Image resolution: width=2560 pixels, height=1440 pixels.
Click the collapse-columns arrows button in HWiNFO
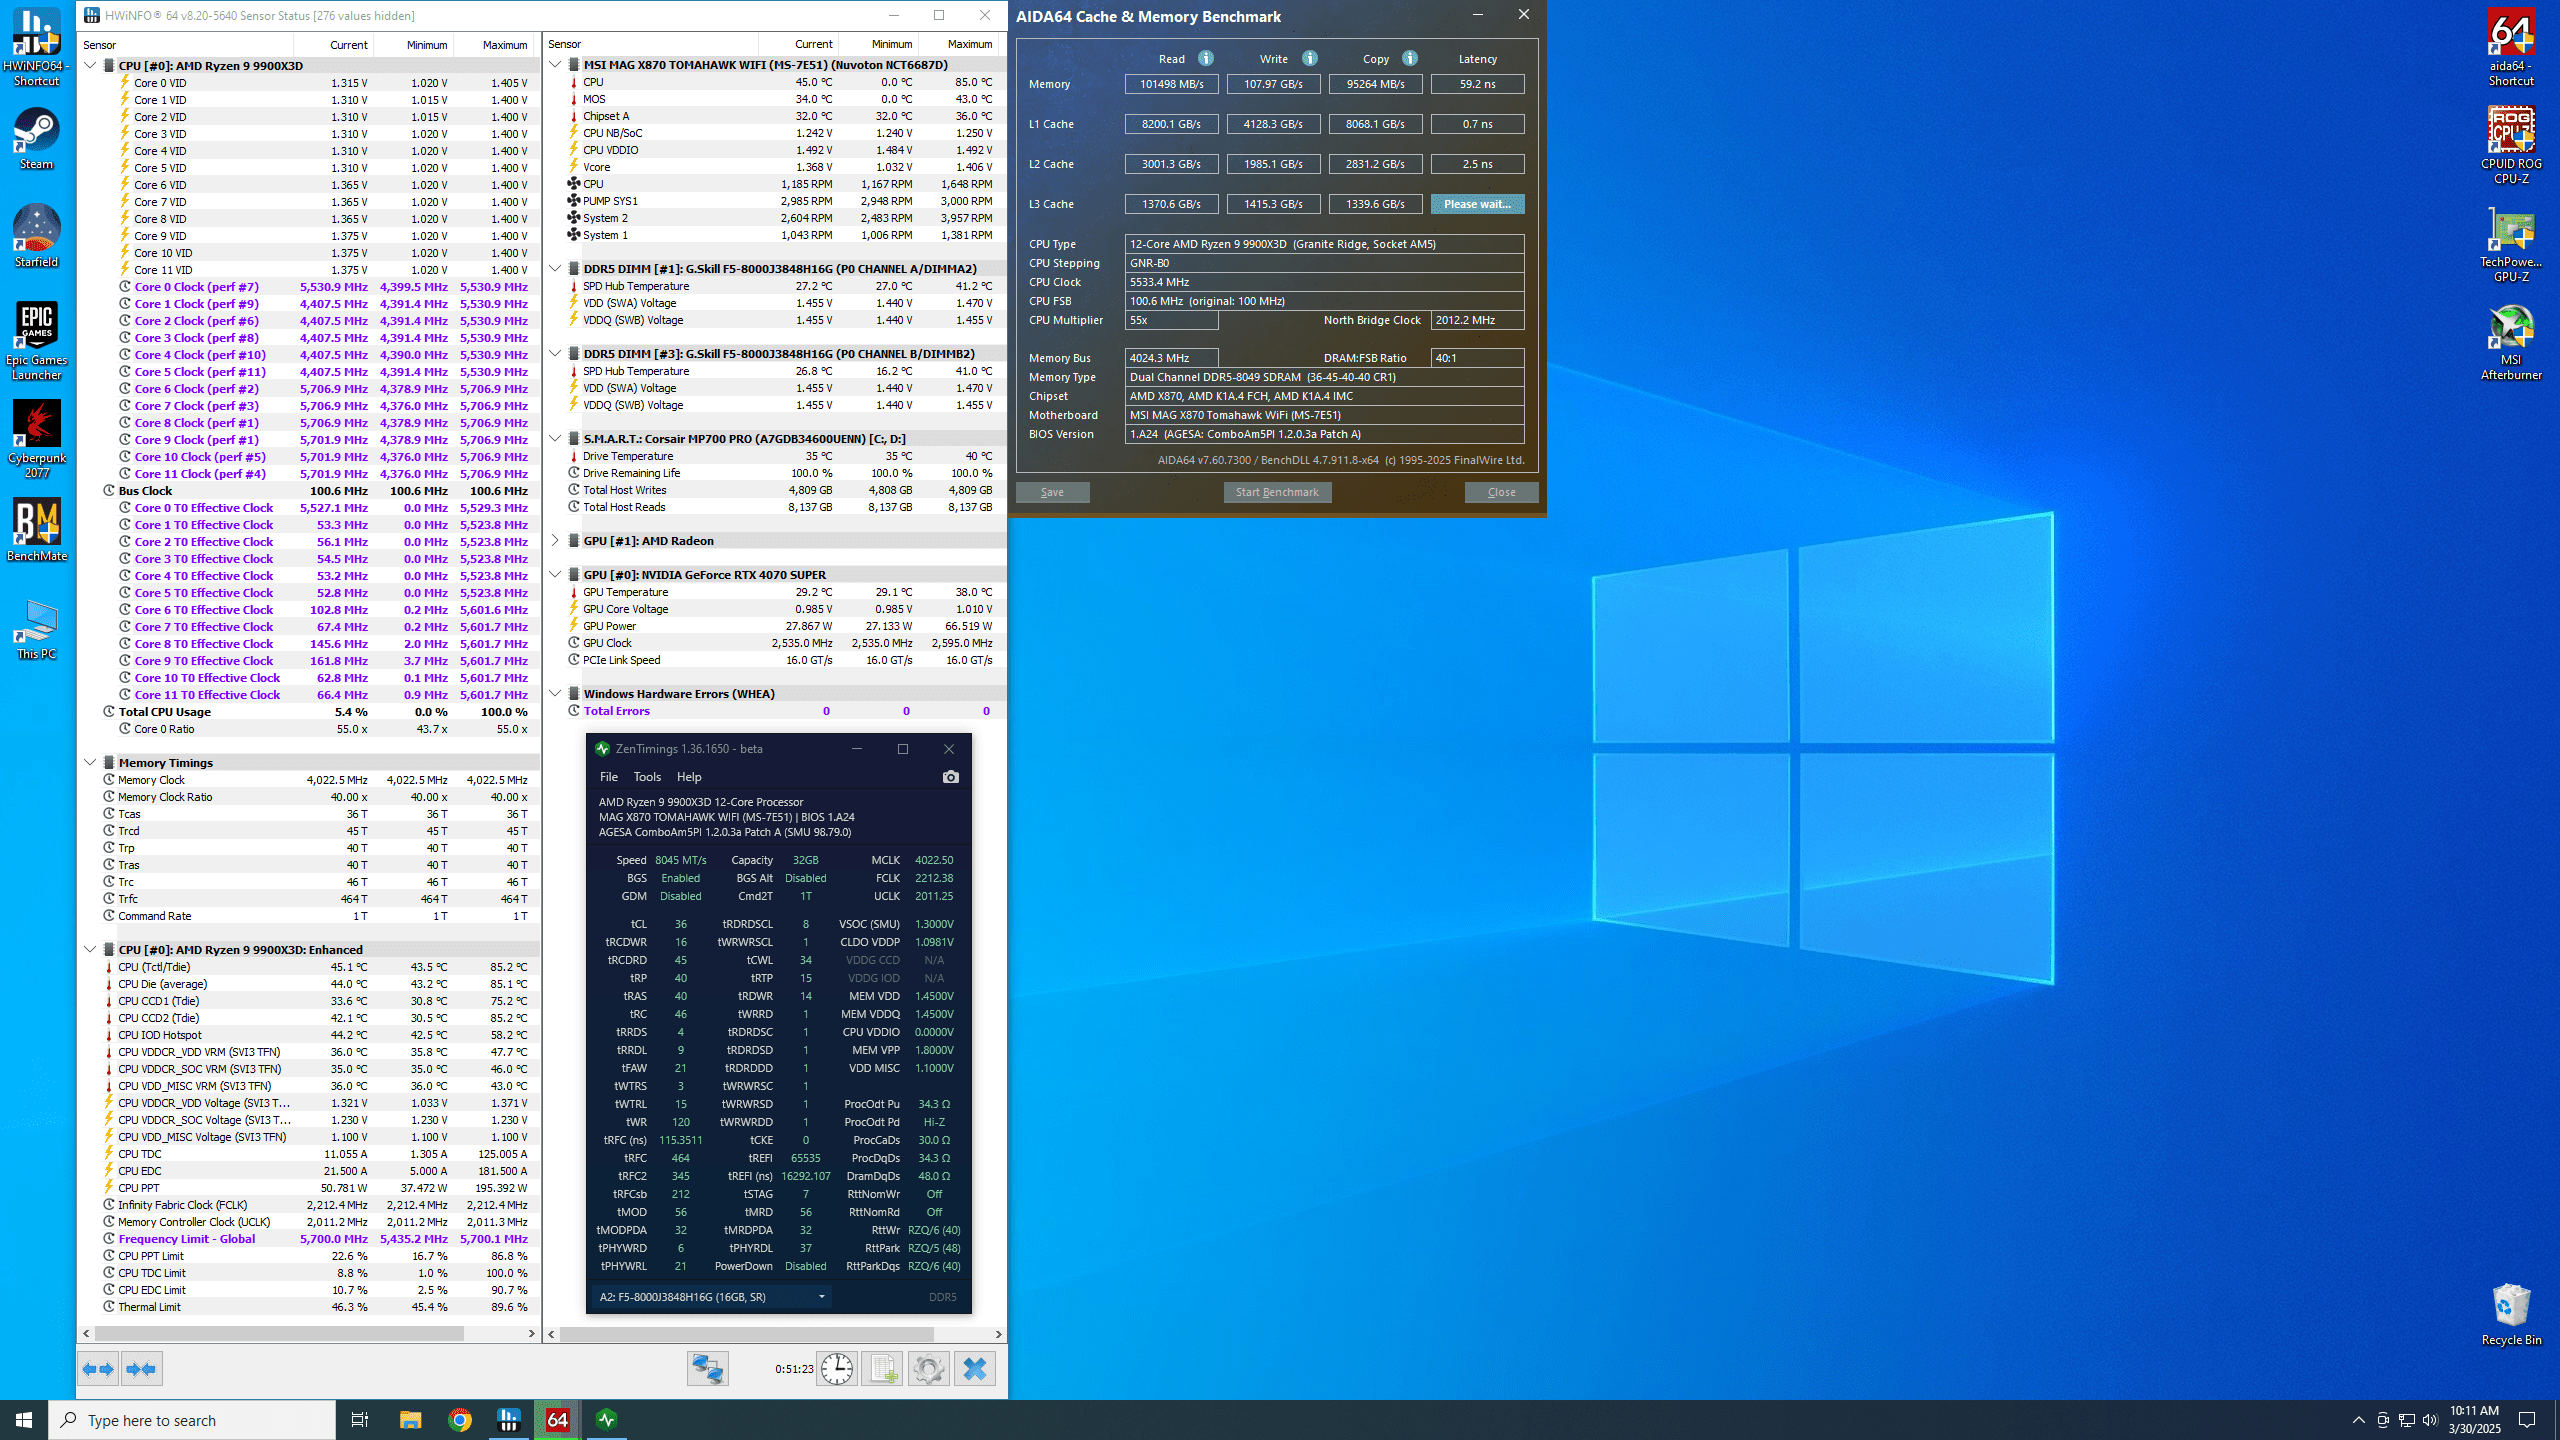click(141, 1368)
